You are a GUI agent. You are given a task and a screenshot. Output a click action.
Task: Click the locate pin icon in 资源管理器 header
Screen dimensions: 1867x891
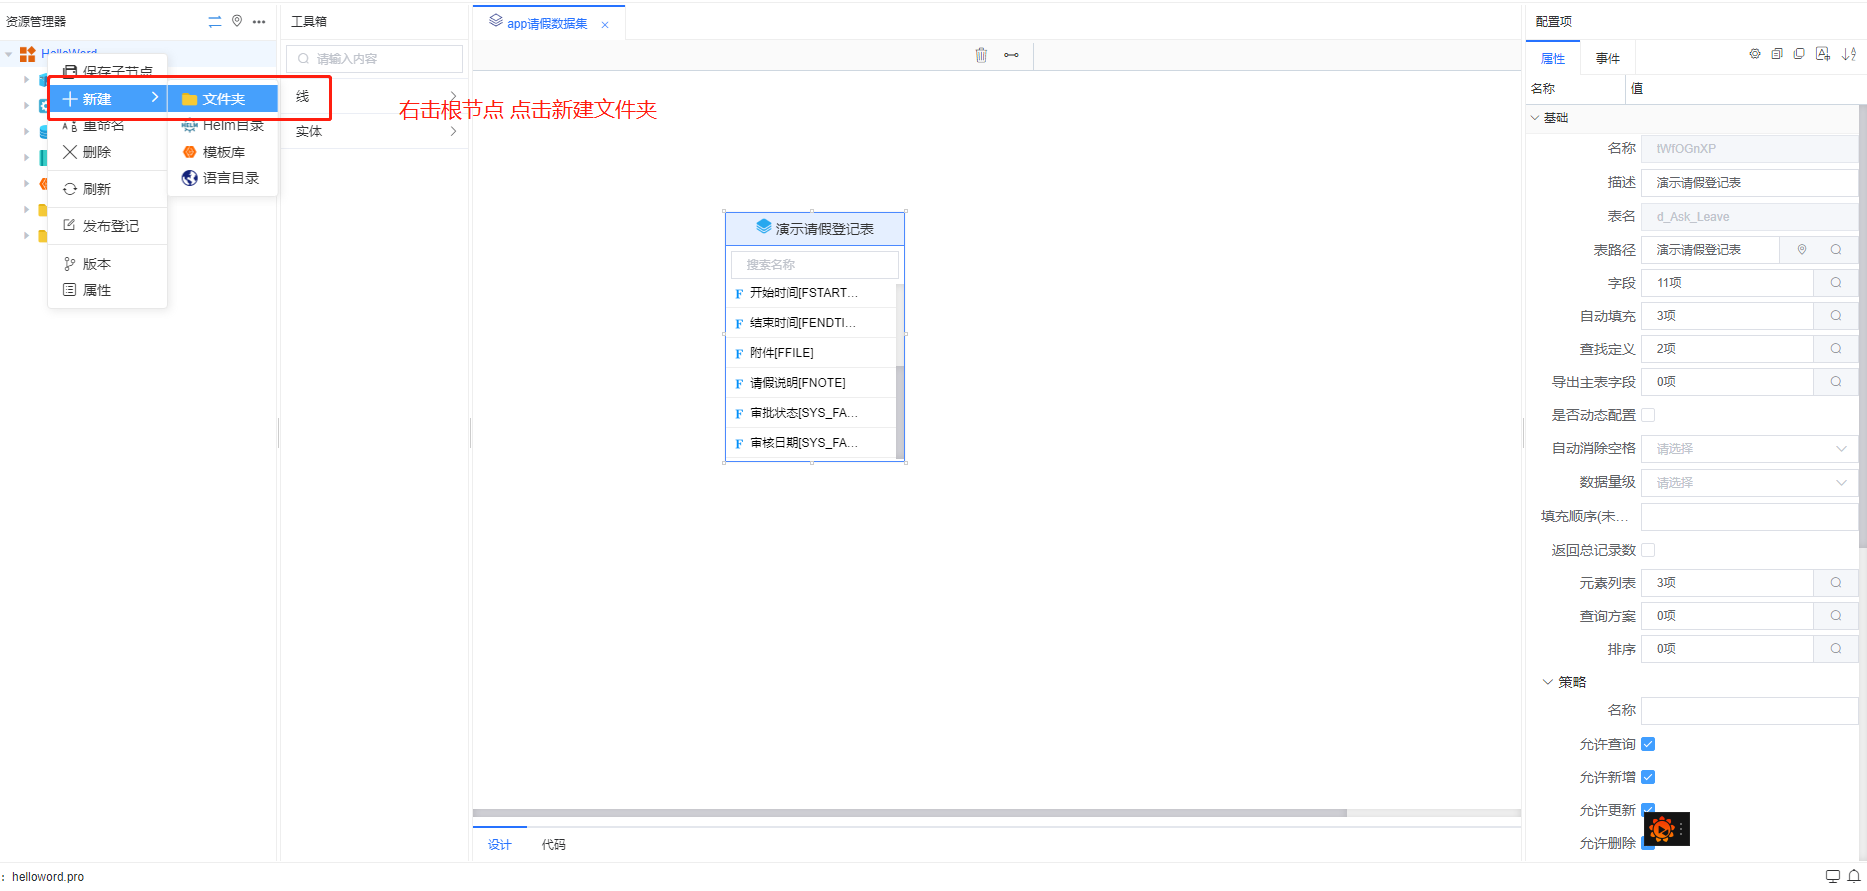[237, 21]
